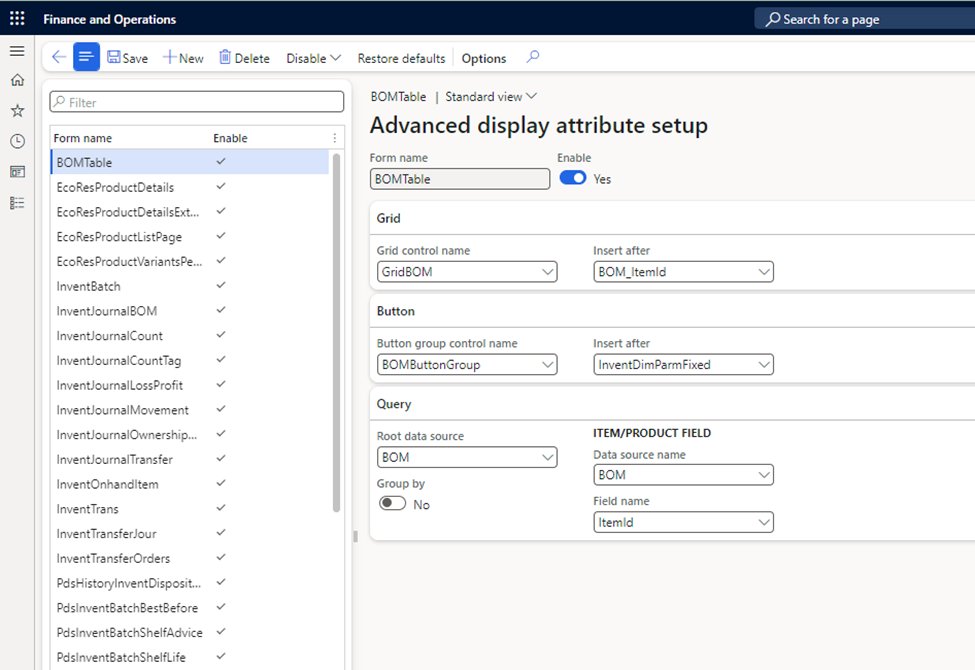Open the Options menu

(x=484, y=58)
